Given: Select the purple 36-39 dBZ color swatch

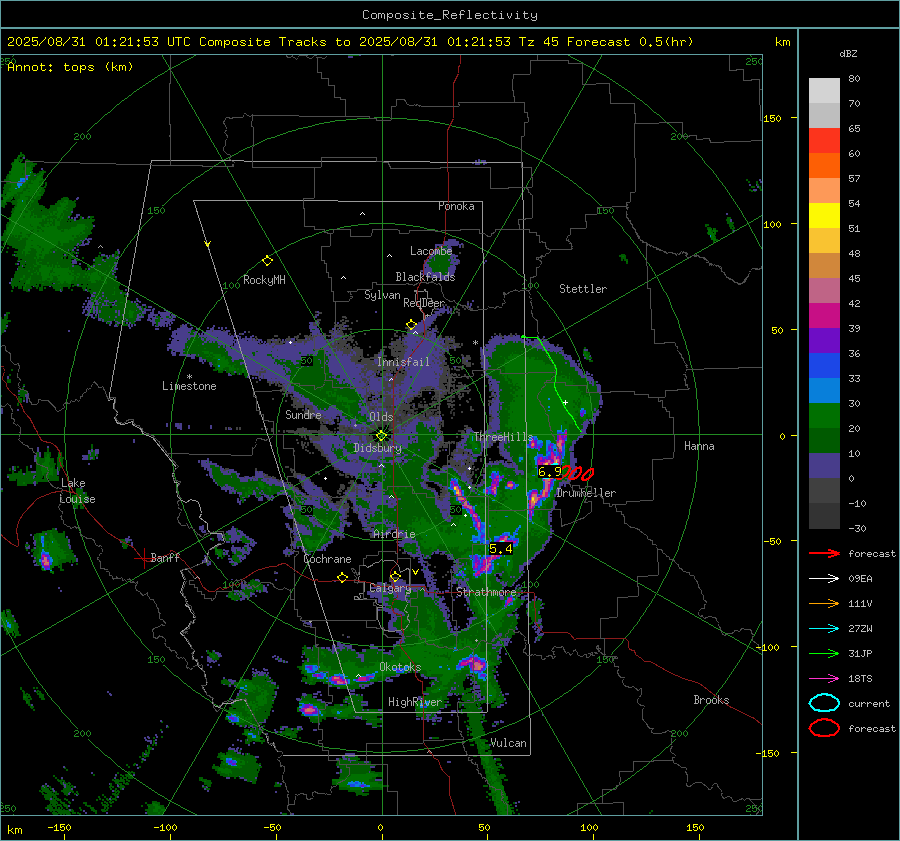Looking at the screenshot, I should click(824, 340).
